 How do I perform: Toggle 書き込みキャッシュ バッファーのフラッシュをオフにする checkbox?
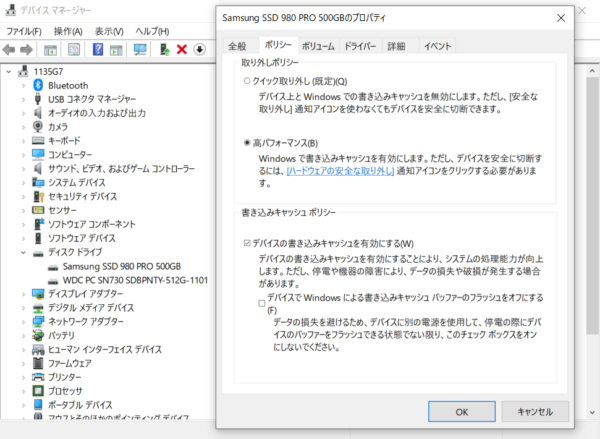[262, 304]
